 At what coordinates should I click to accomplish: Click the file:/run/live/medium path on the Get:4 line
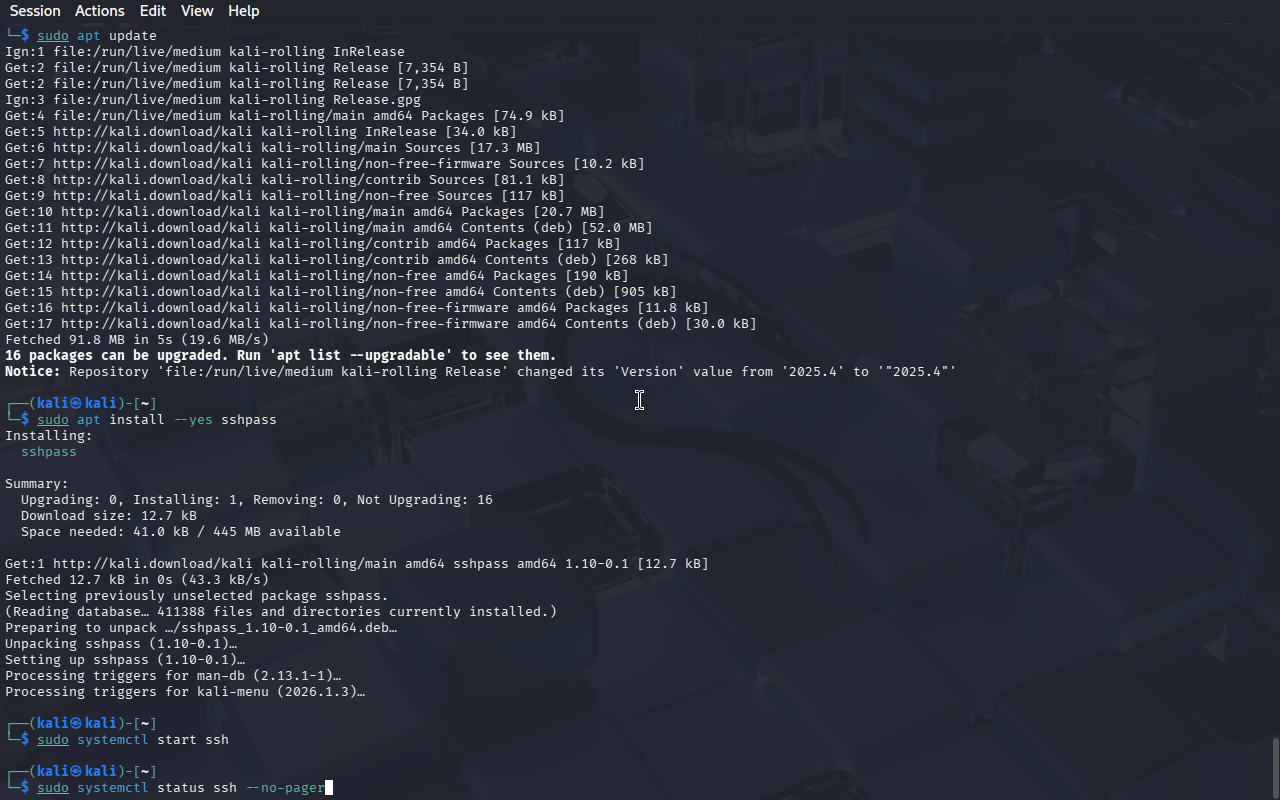[137, 116]
